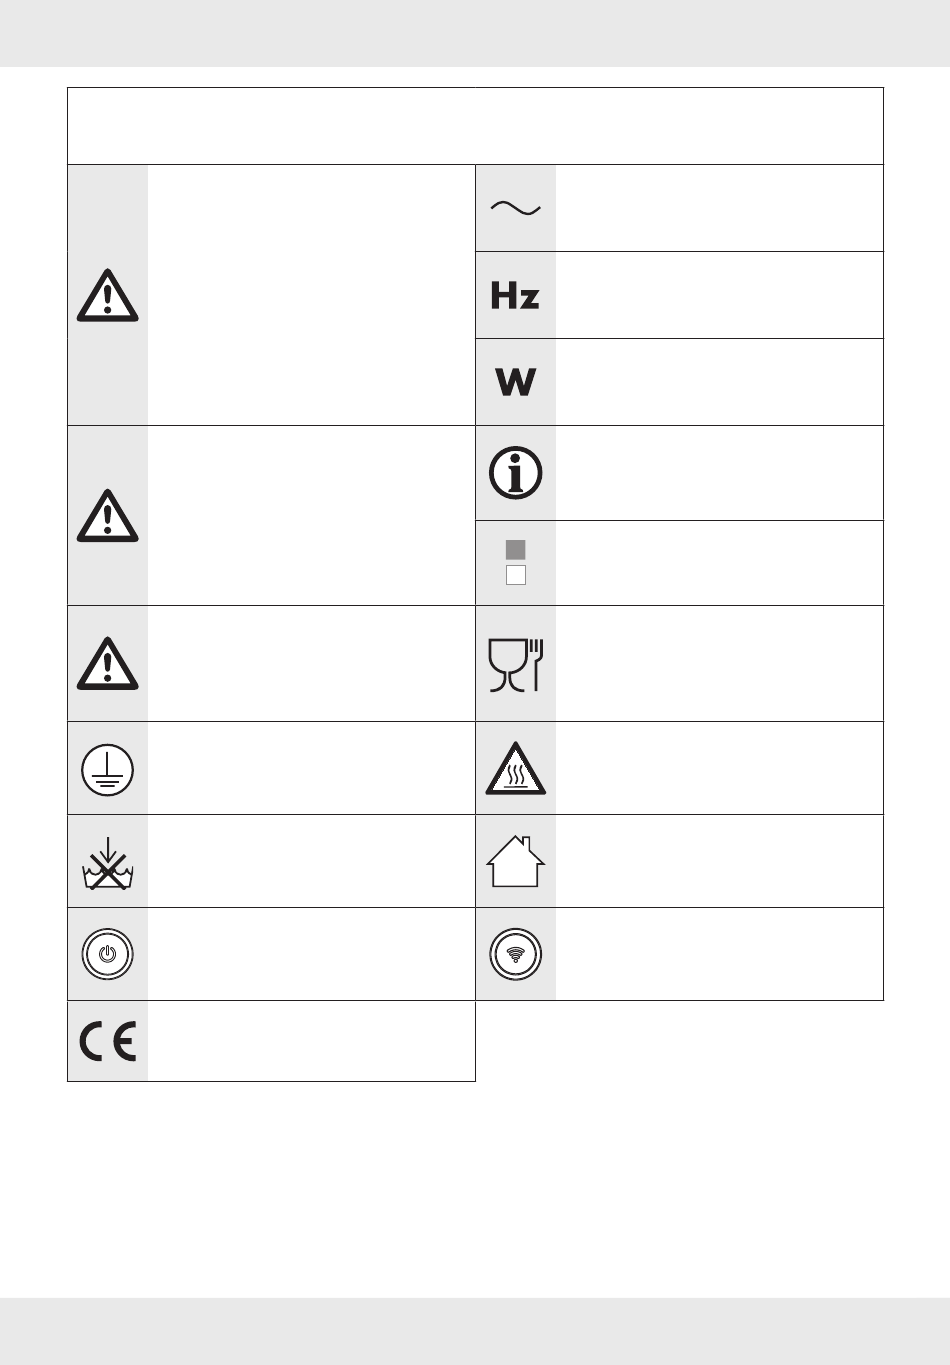This screenshot has height=1365, width=950.
Task: Click the CE conformity mark
Action: click(108, 1042)
